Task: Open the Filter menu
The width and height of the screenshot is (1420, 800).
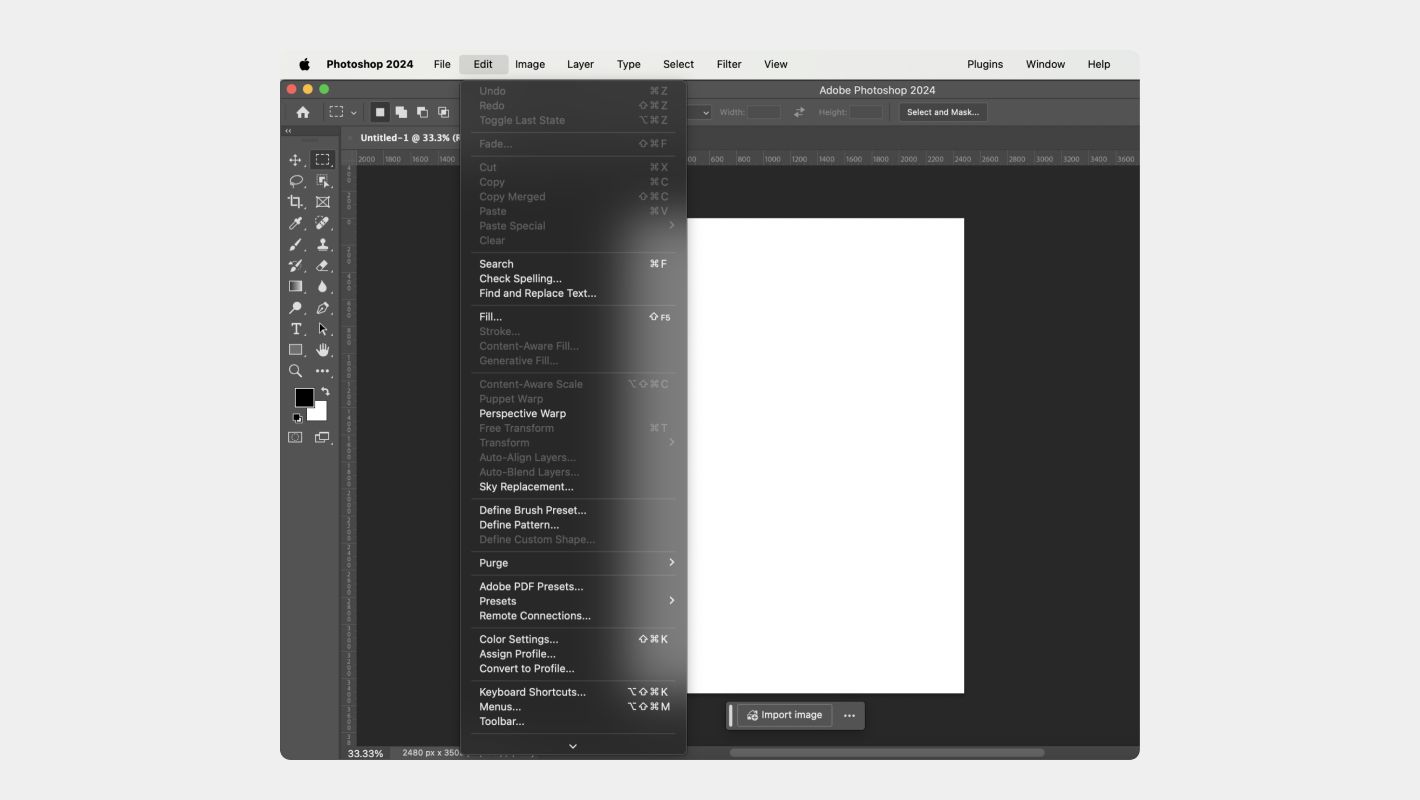Action: tap(729, 64)
